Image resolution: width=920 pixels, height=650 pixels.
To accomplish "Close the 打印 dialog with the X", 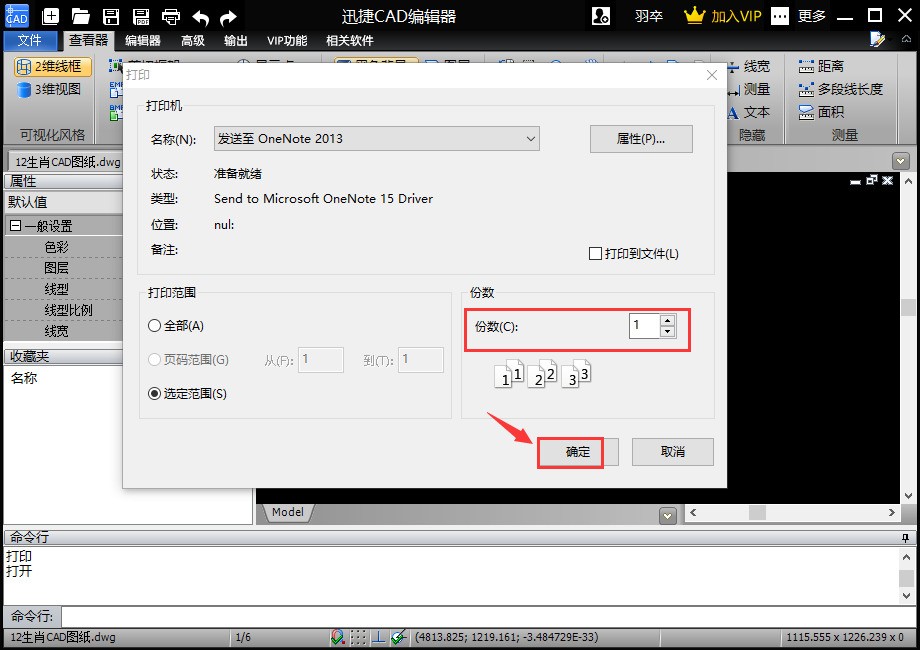I will click(x=712, y=75).
